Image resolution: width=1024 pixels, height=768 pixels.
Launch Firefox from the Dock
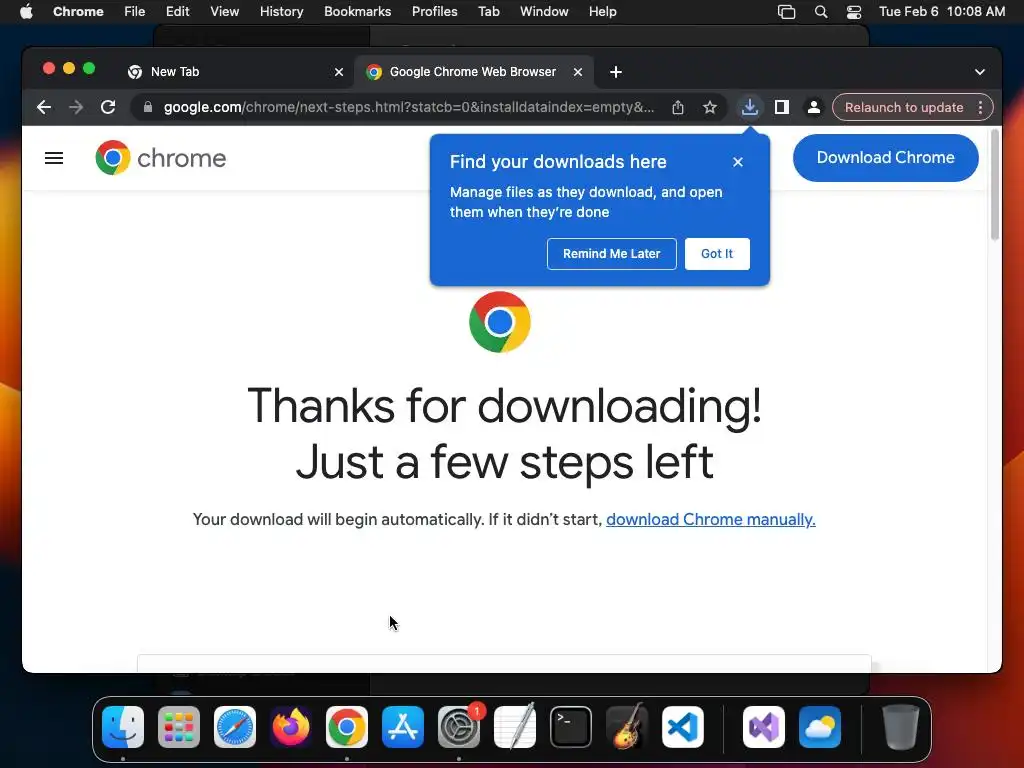pyautogui.click(x=291, y=727)
